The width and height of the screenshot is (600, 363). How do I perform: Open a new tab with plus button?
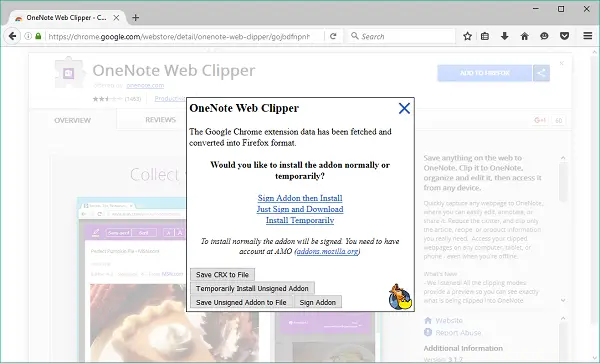135,18
